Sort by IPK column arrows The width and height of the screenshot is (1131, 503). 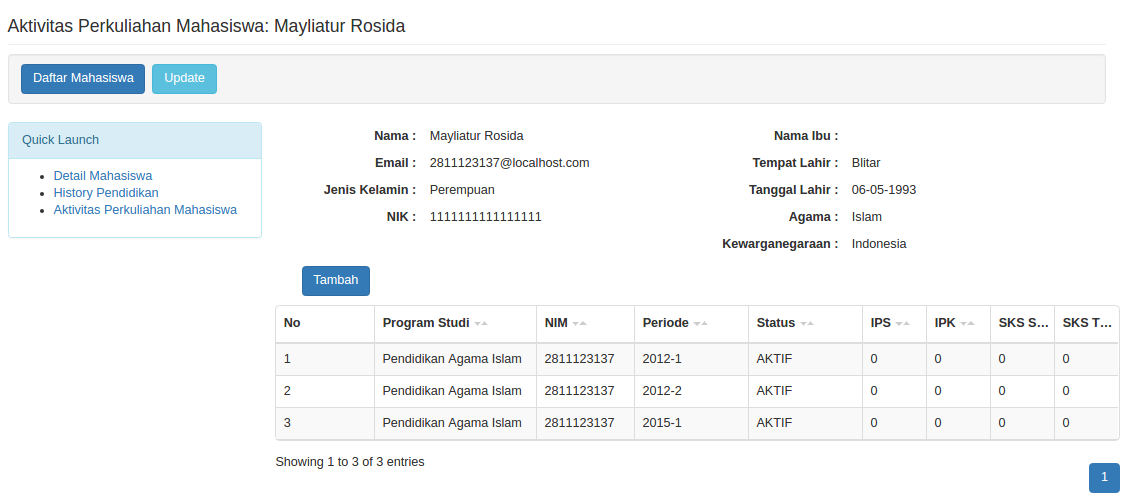coord(967,323)
